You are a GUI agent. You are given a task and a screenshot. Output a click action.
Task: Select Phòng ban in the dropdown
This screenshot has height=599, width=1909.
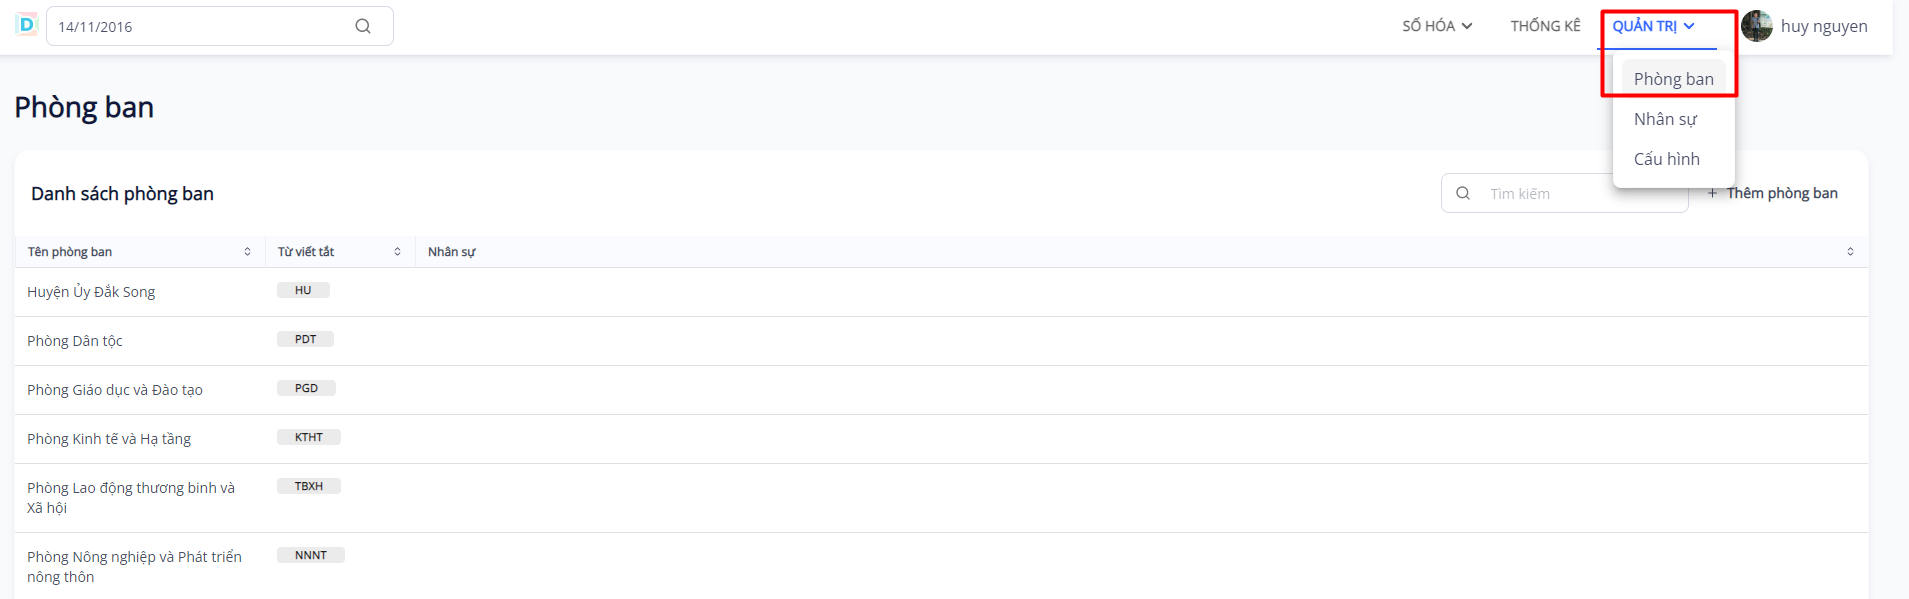coord(1673,79)
